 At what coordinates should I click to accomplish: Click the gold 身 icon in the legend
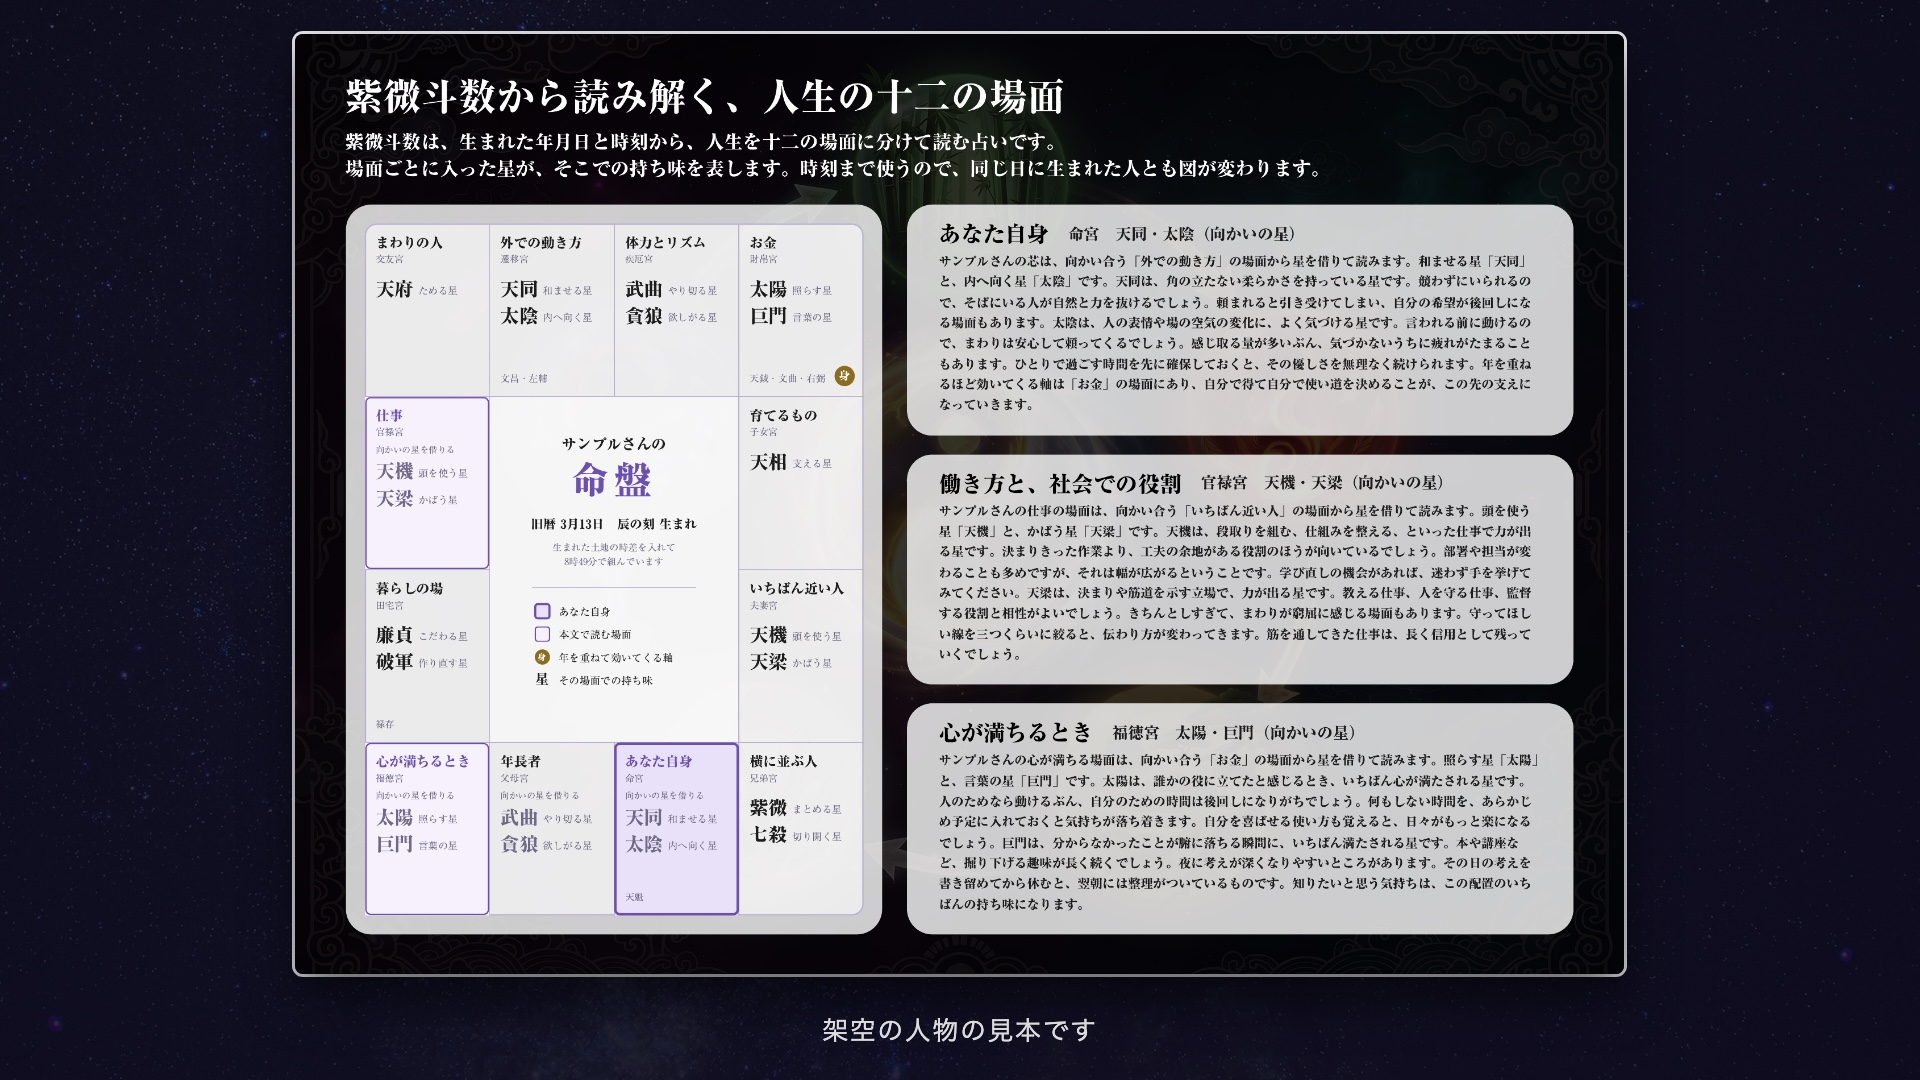(542, 657)
